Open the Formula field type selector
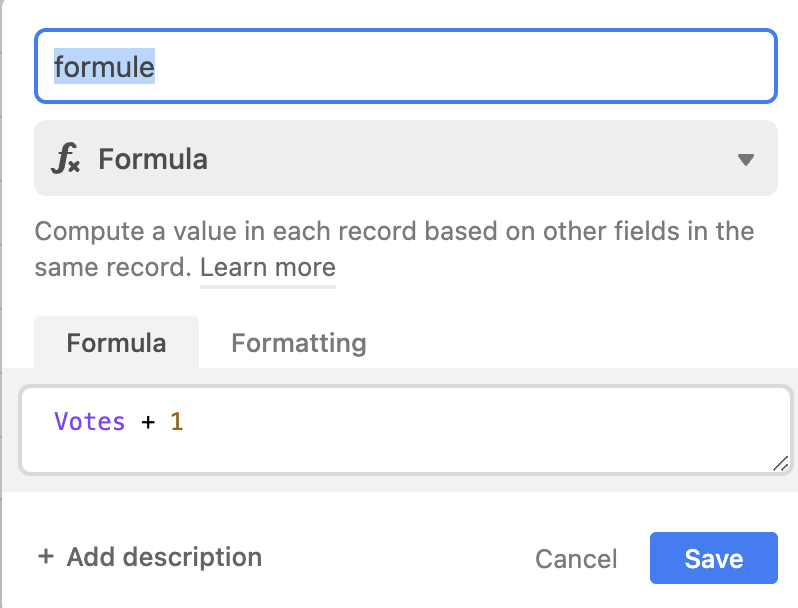798x608 pixels. click(x=406, y=158)
